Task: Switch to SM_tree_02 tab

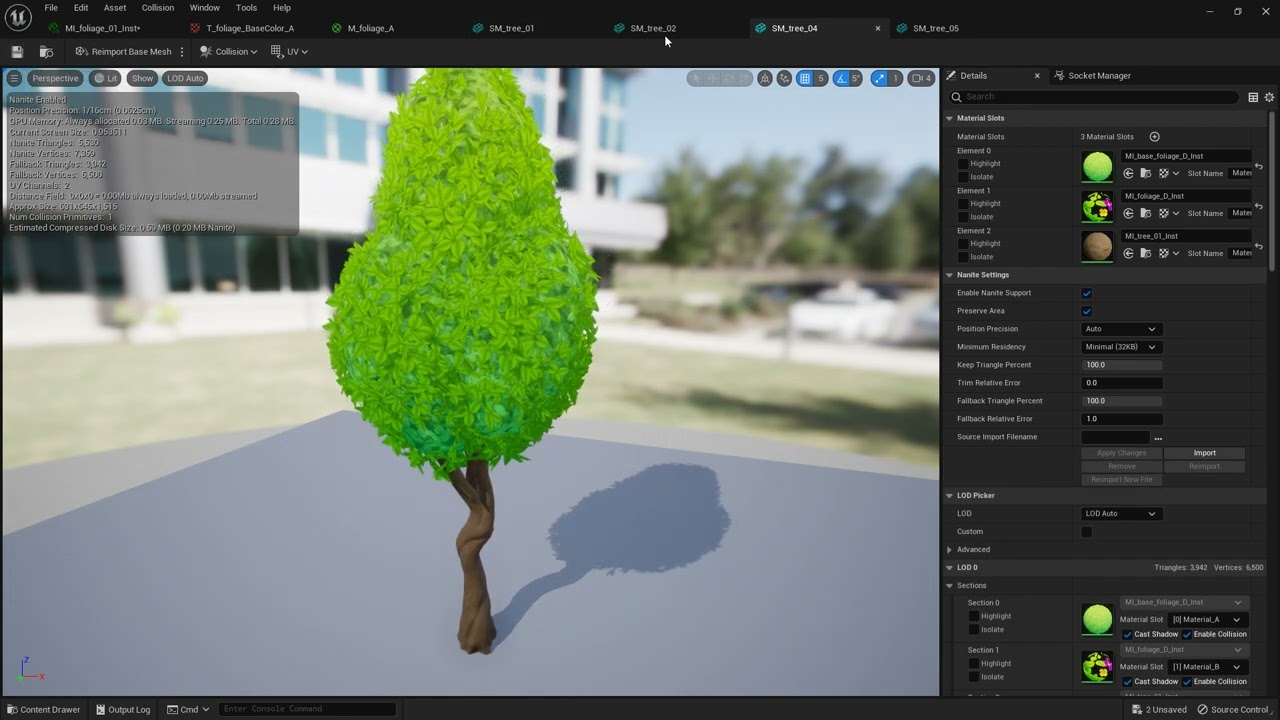Action: 653,28
